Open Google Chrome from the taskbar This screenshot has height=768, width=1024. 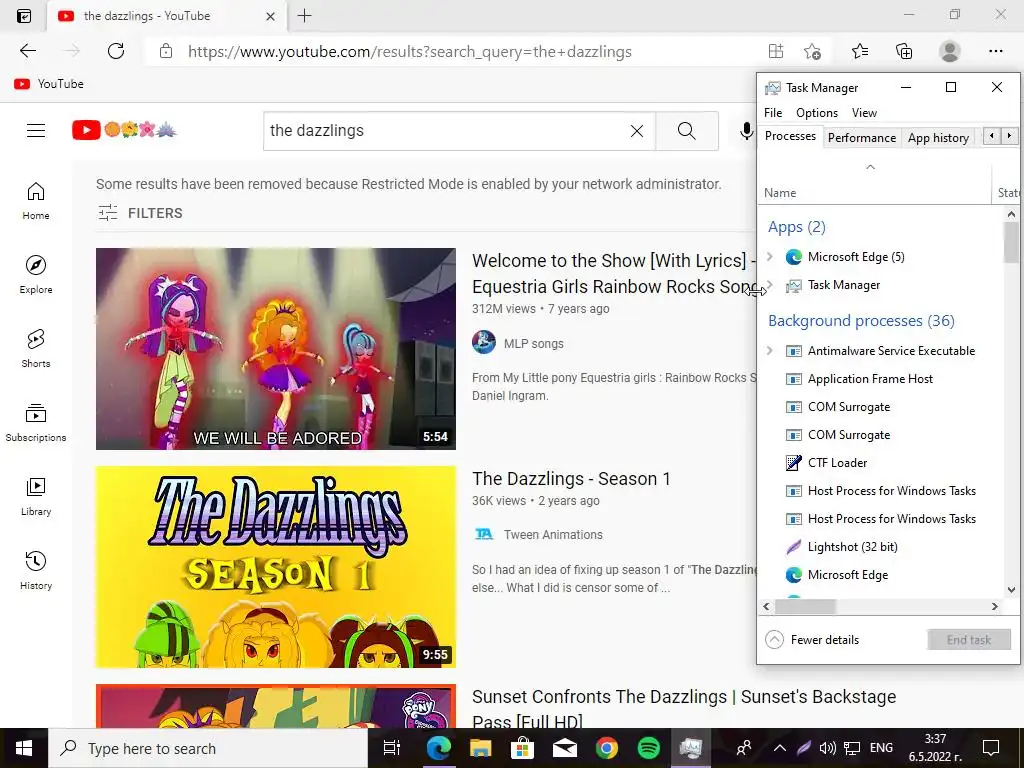point(607,748)
